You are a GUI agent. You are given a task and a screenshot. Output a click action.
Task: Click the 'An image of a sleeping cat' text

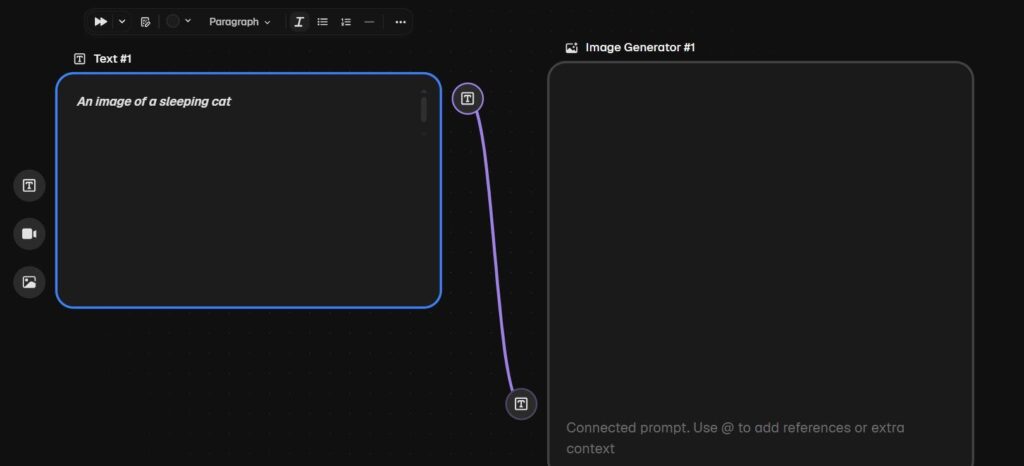(154, 101)
